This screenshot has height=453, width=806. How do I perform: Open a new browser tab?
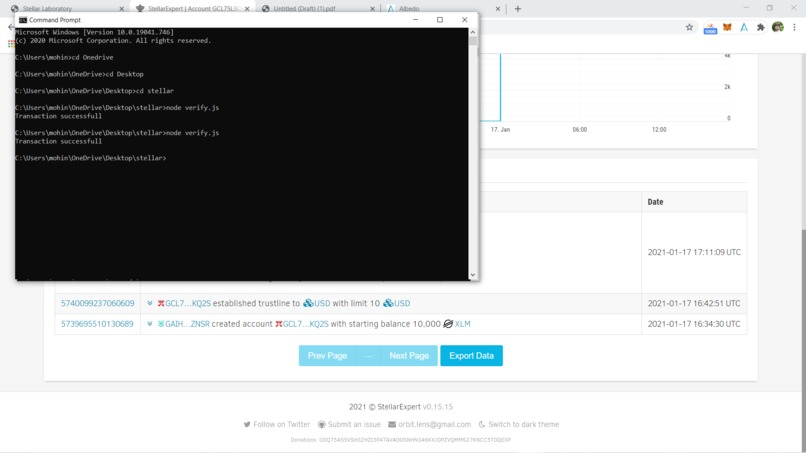(x=518, y=9)
